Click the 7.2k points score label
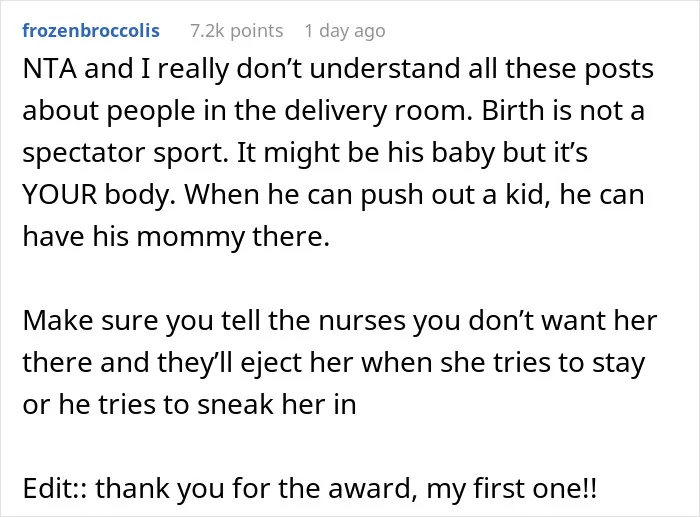Viewport: 700px width, 517px height. (237, 31)
